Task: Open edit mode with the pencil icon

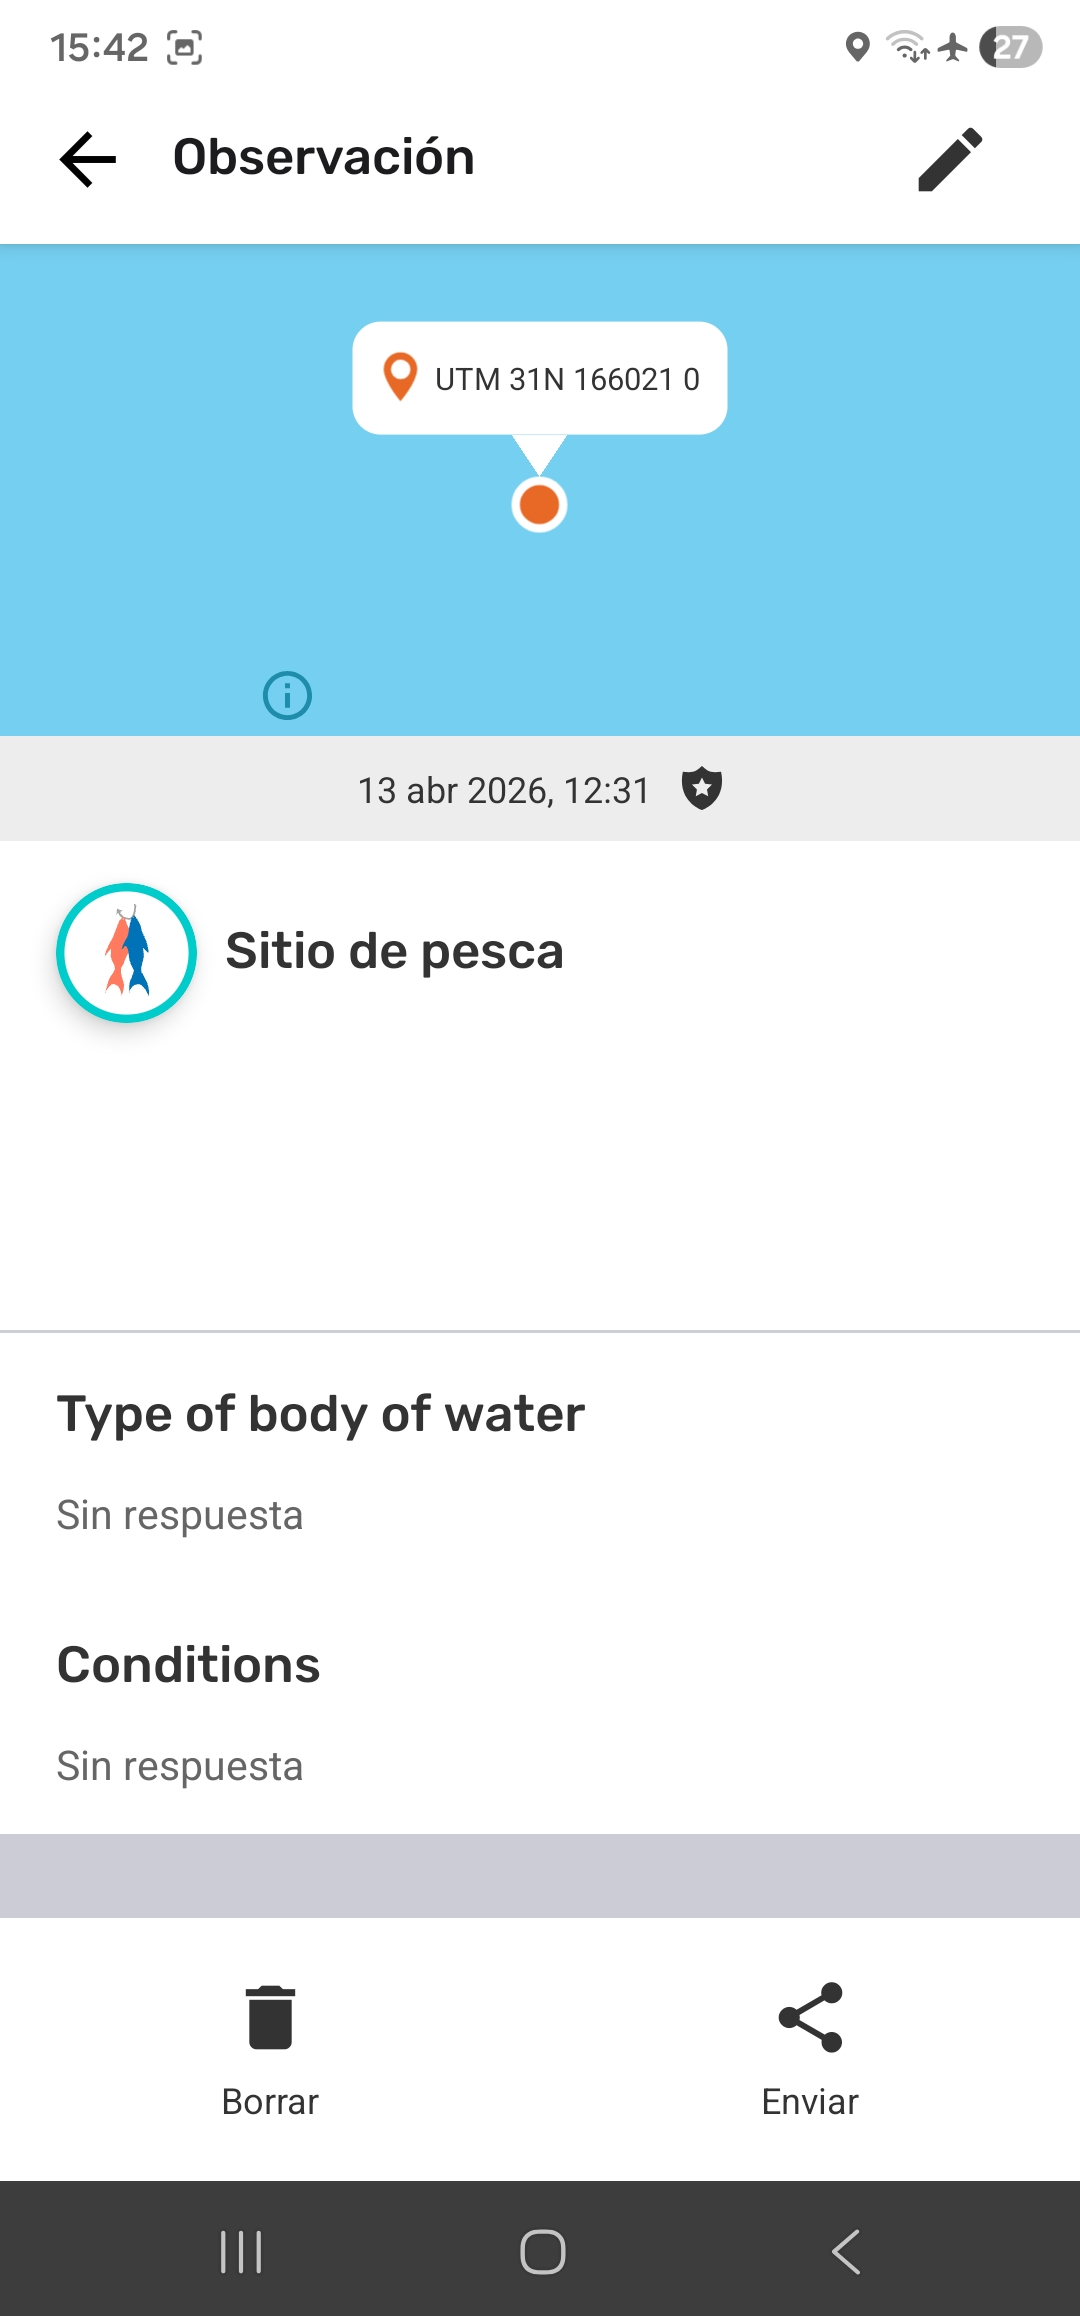Action: (950, 158)
